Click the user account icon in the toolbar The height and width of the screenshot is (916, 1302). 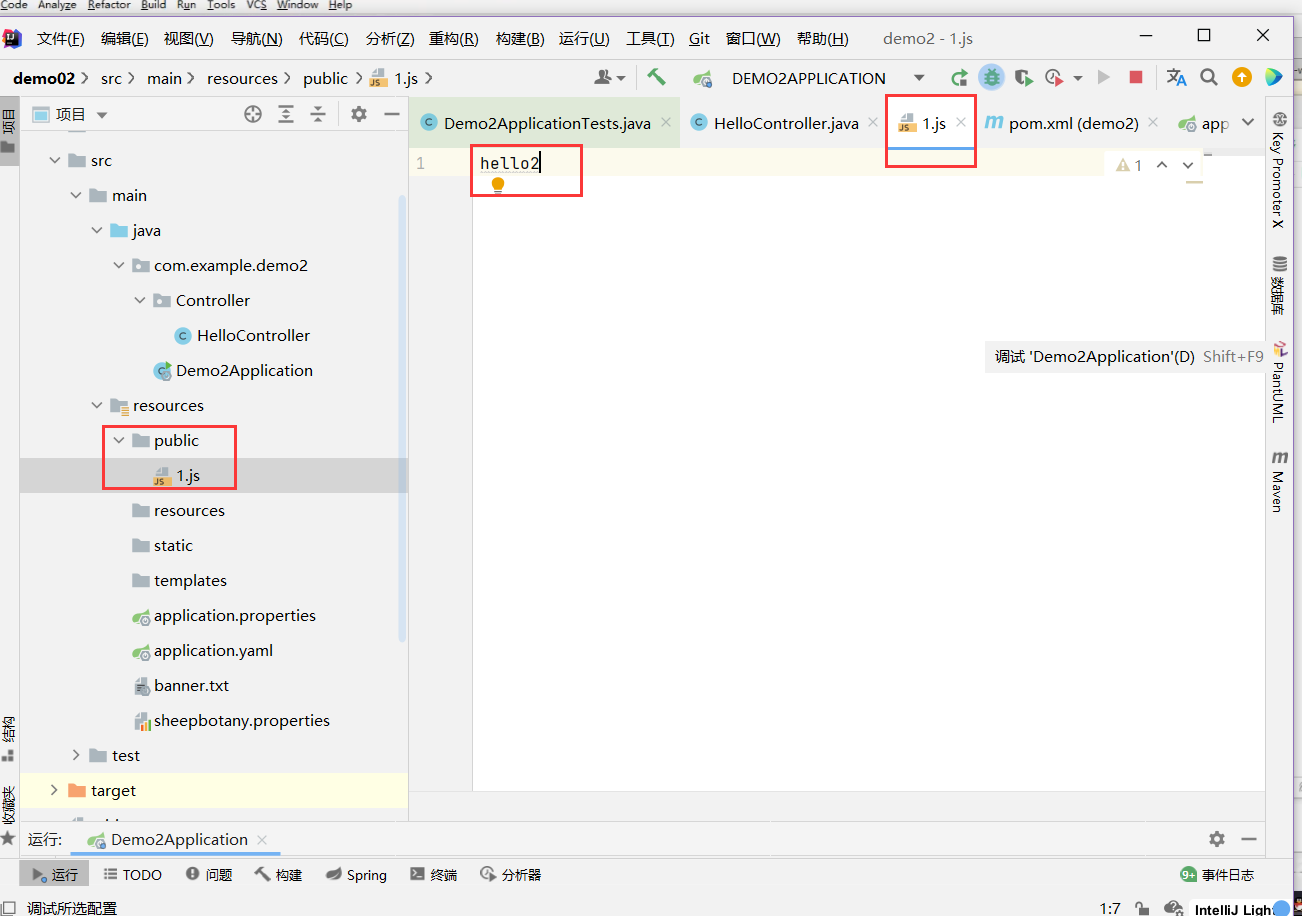605,77
